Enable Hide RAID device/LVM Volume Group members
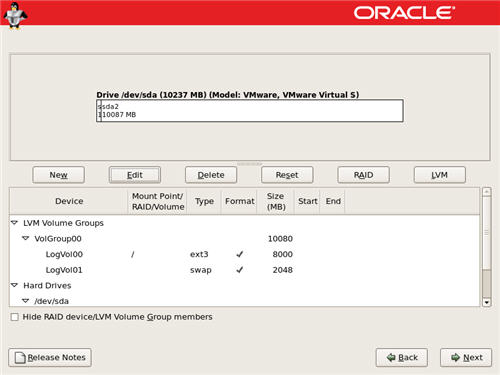Image resolution: width=500 pixels, height=375 pixels. (x=15, y=317)
